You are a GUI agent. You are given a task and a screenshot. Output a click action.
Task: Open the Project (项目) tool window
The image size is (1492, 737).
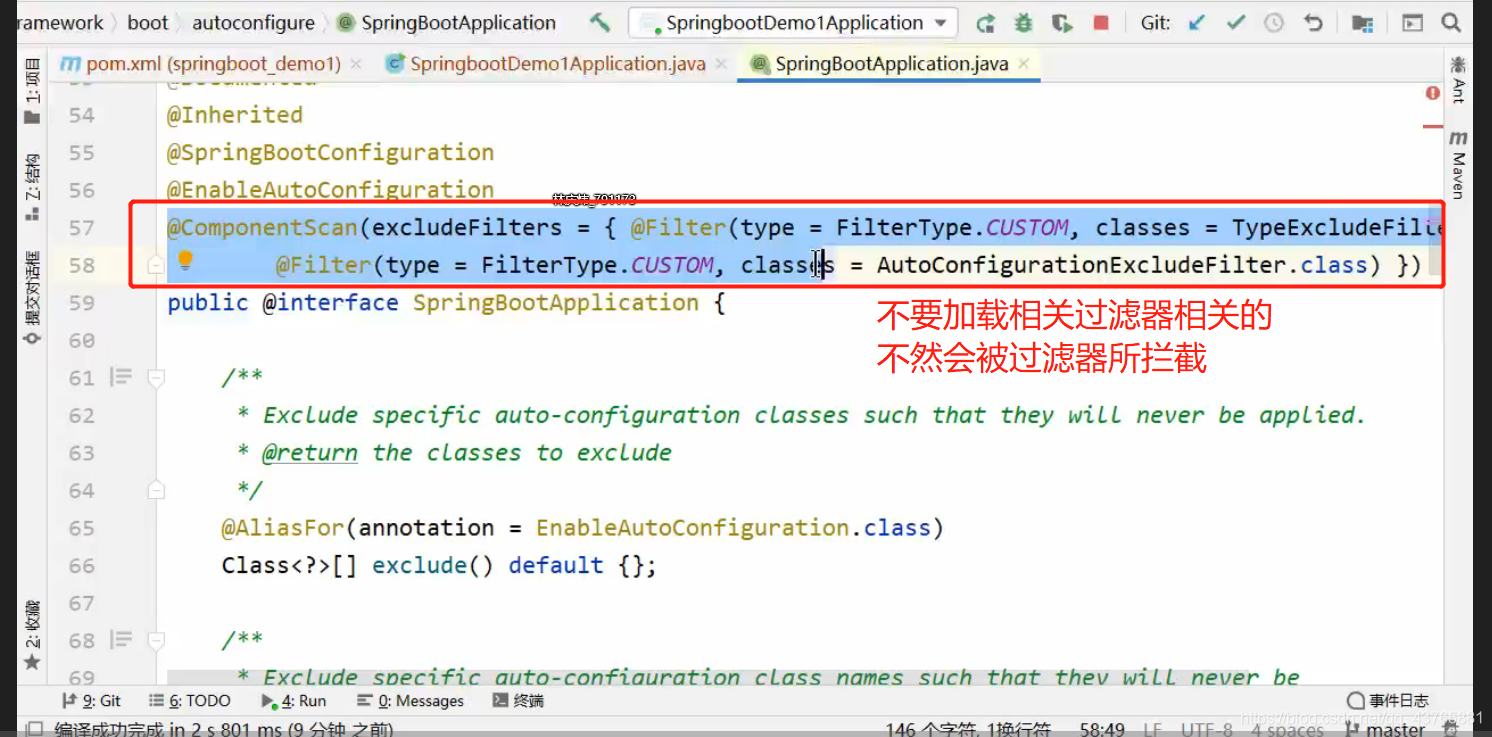tap(32, 91)
